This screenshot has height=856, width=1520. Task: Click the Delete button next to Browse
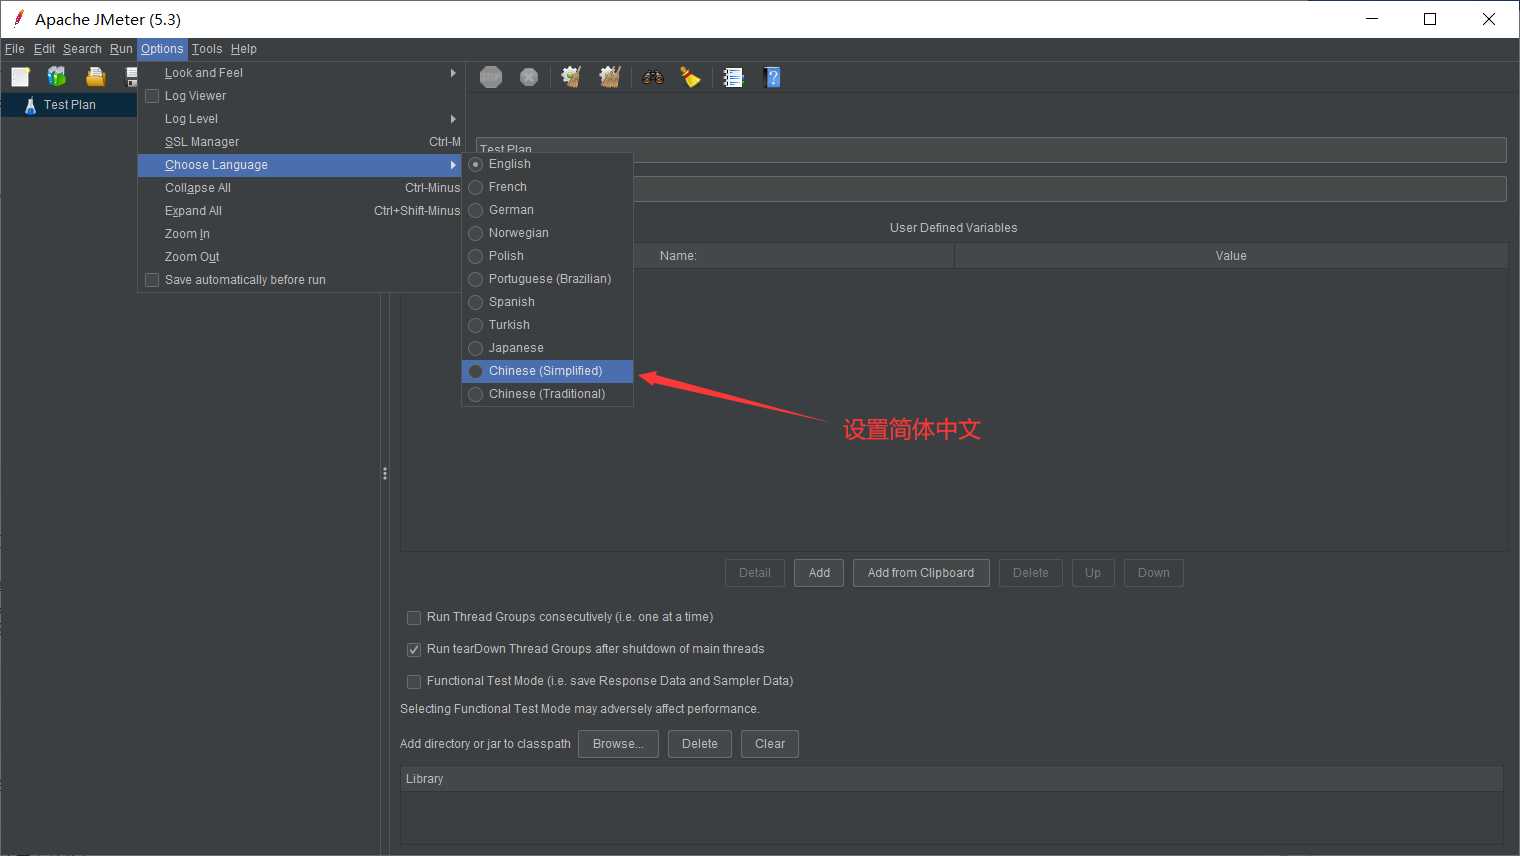point(700,744)
